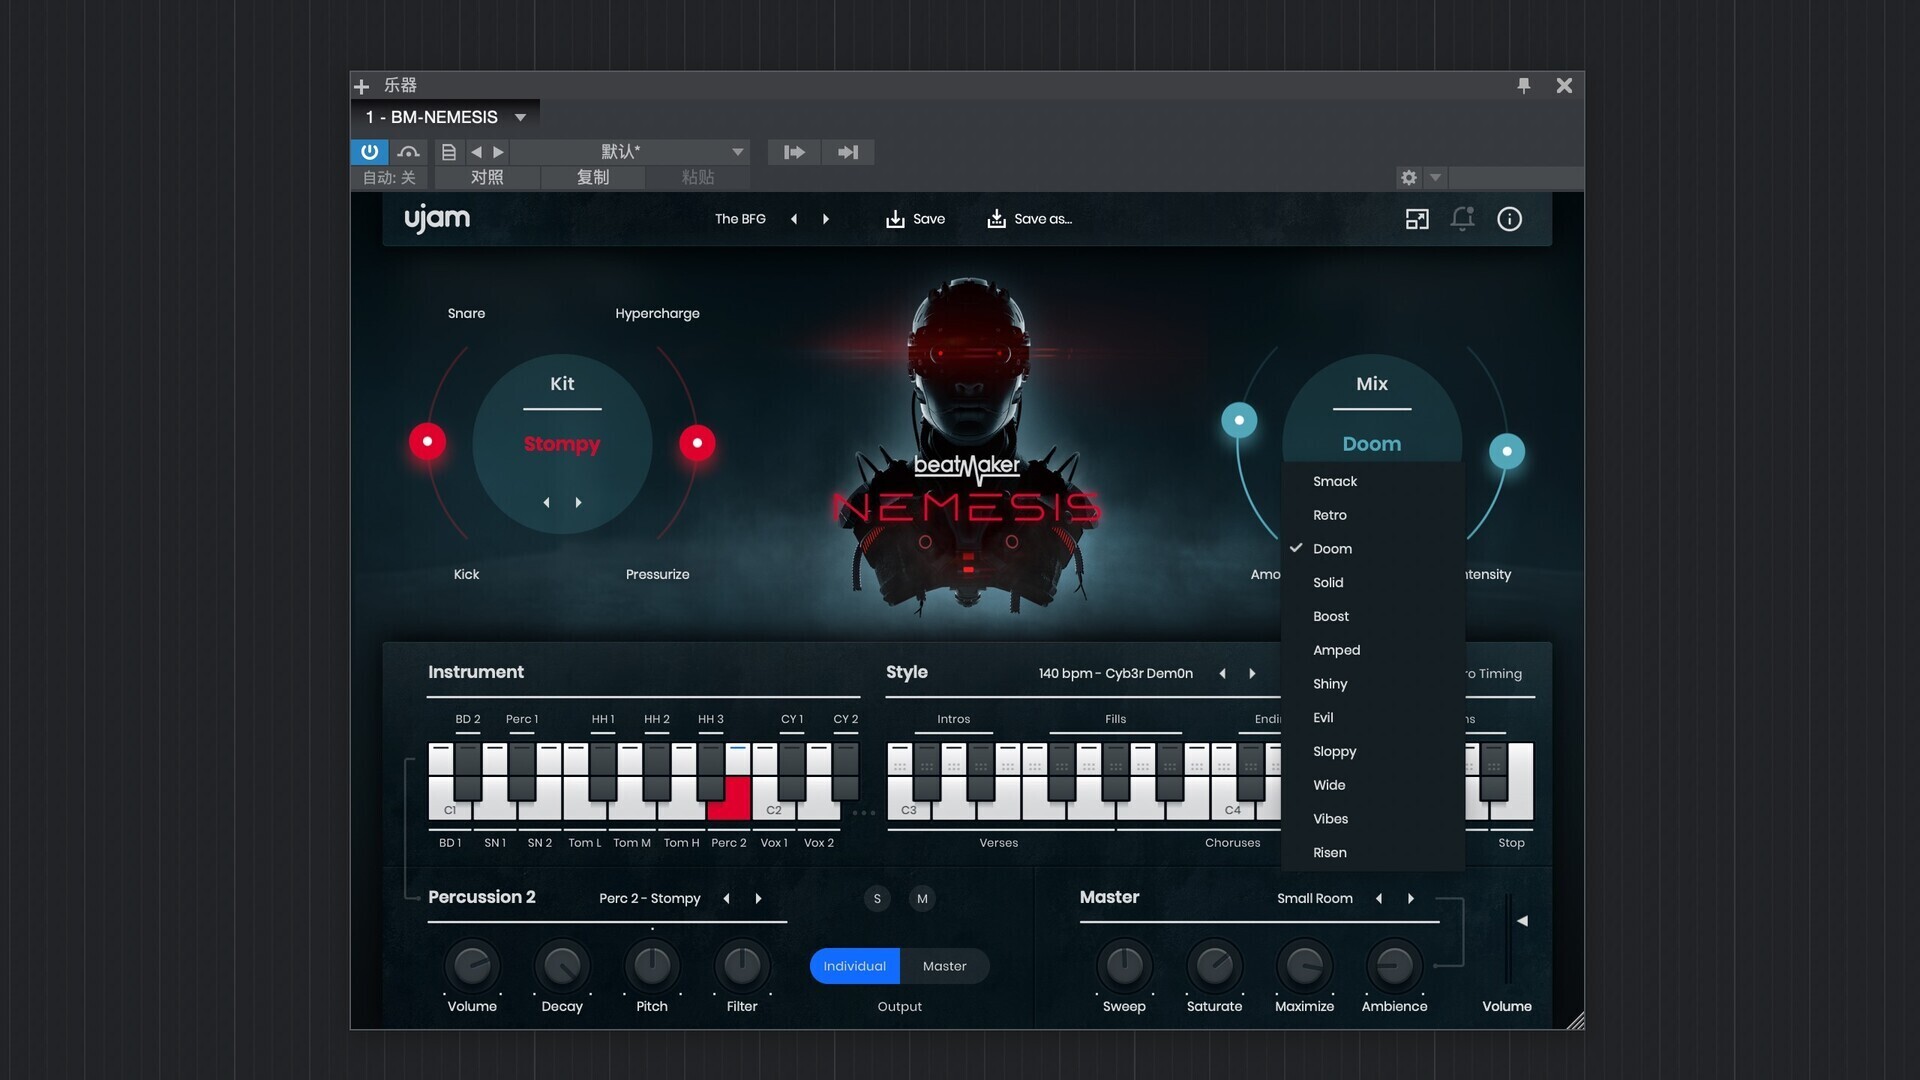The width and height of the screenshot is (1920, 1080).
Task: Click the sidechain route-in arrow icon
Action: [x=794, y=152]
